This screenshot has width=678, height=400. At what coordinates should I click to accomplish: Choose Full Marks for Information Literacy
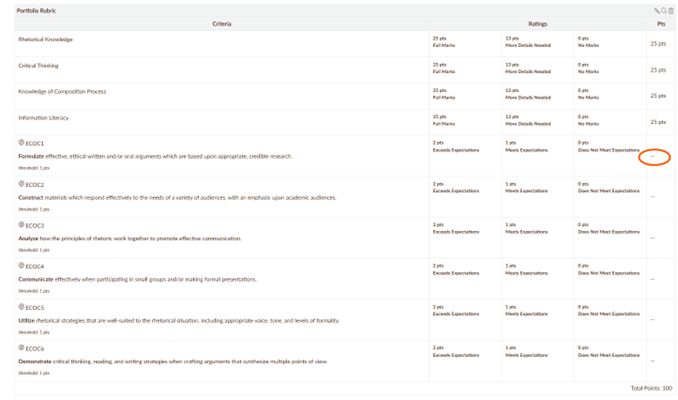444,124
